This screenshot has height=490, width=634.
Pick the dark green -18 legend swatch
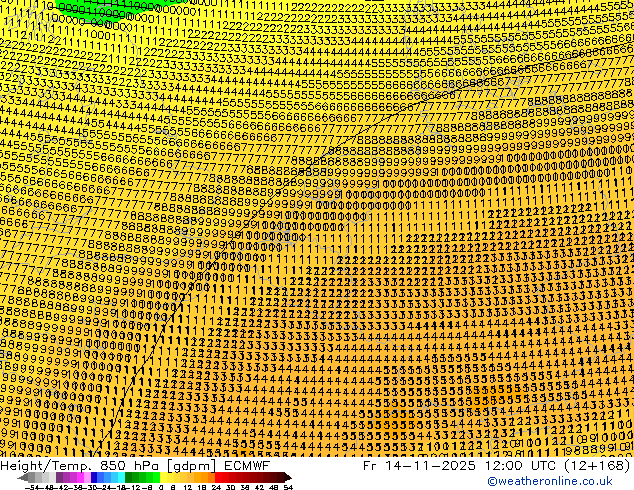(x=129, y=477)
